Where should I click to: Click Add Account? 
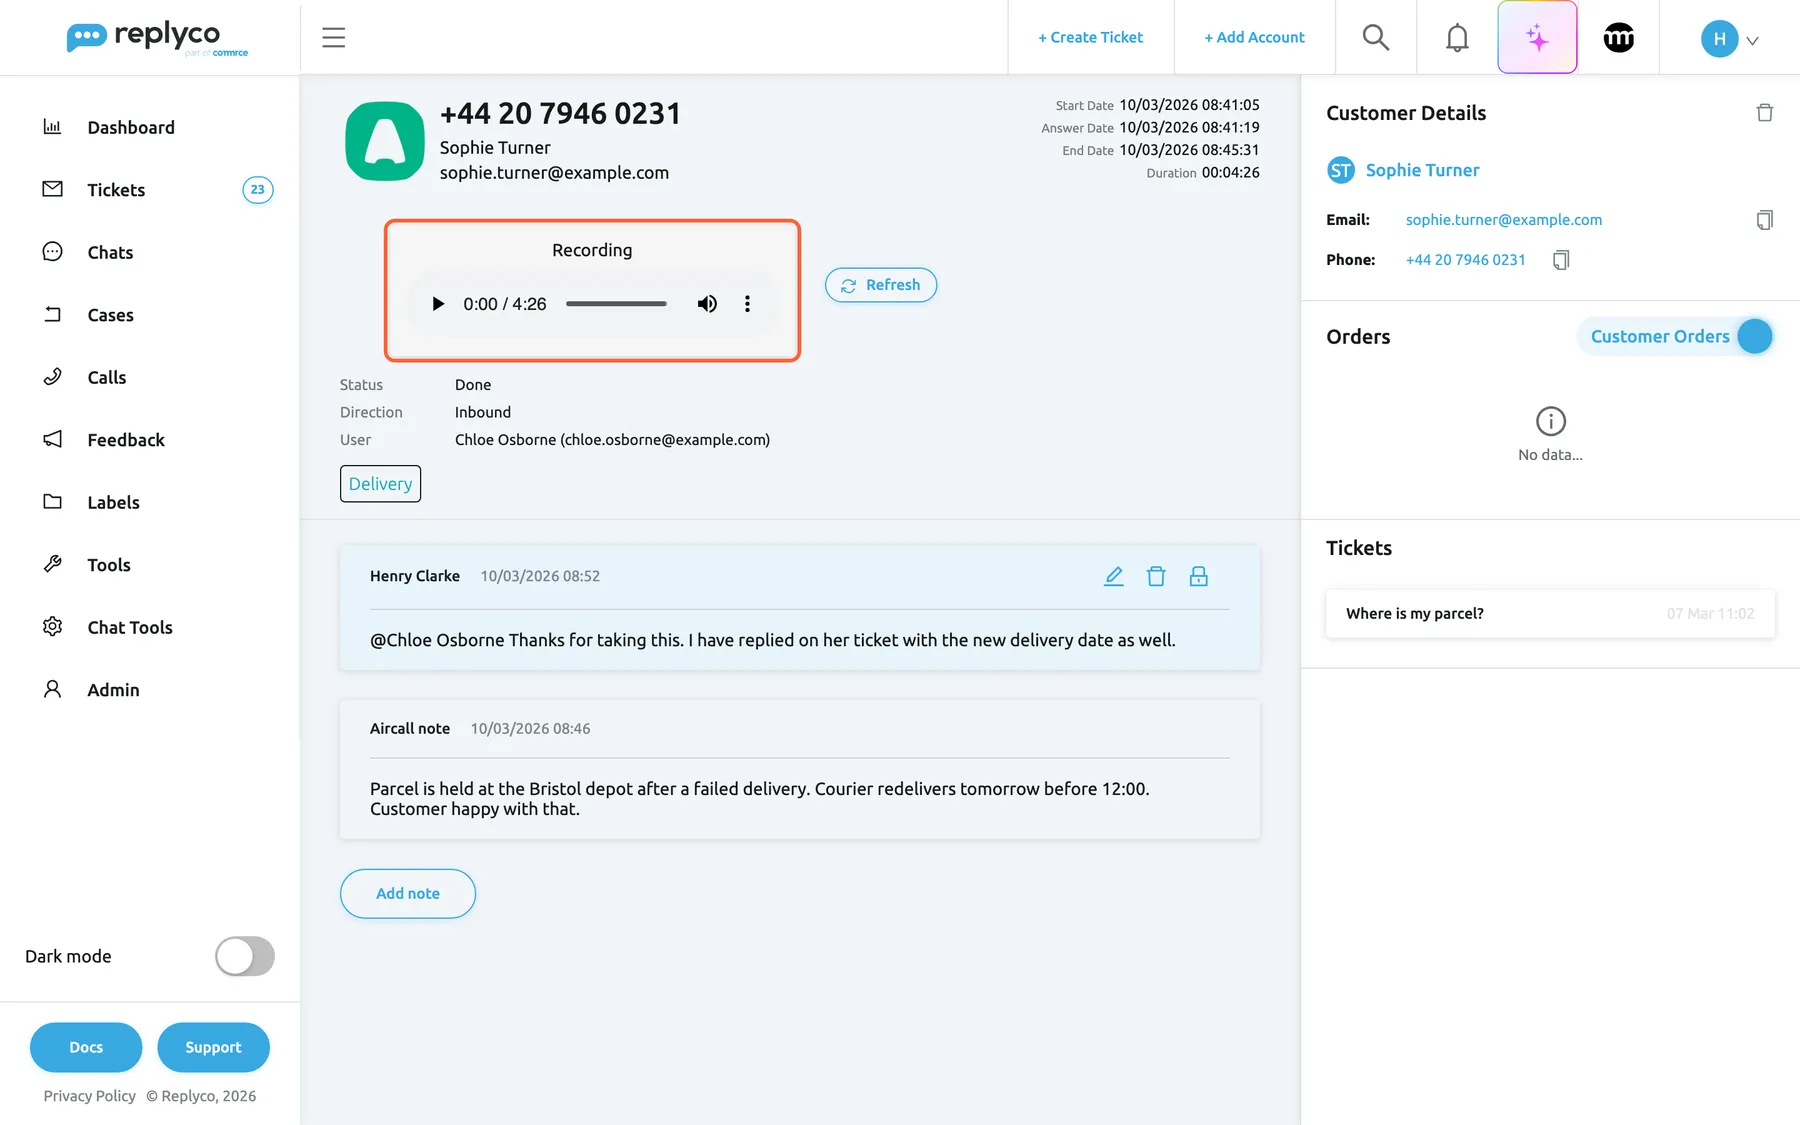coord(1254,38)
